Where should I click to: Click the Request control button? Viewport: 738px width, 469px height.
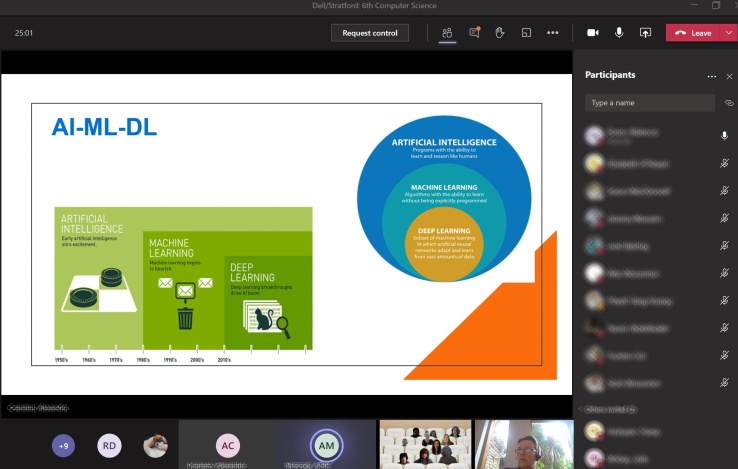tap(370, 32)
